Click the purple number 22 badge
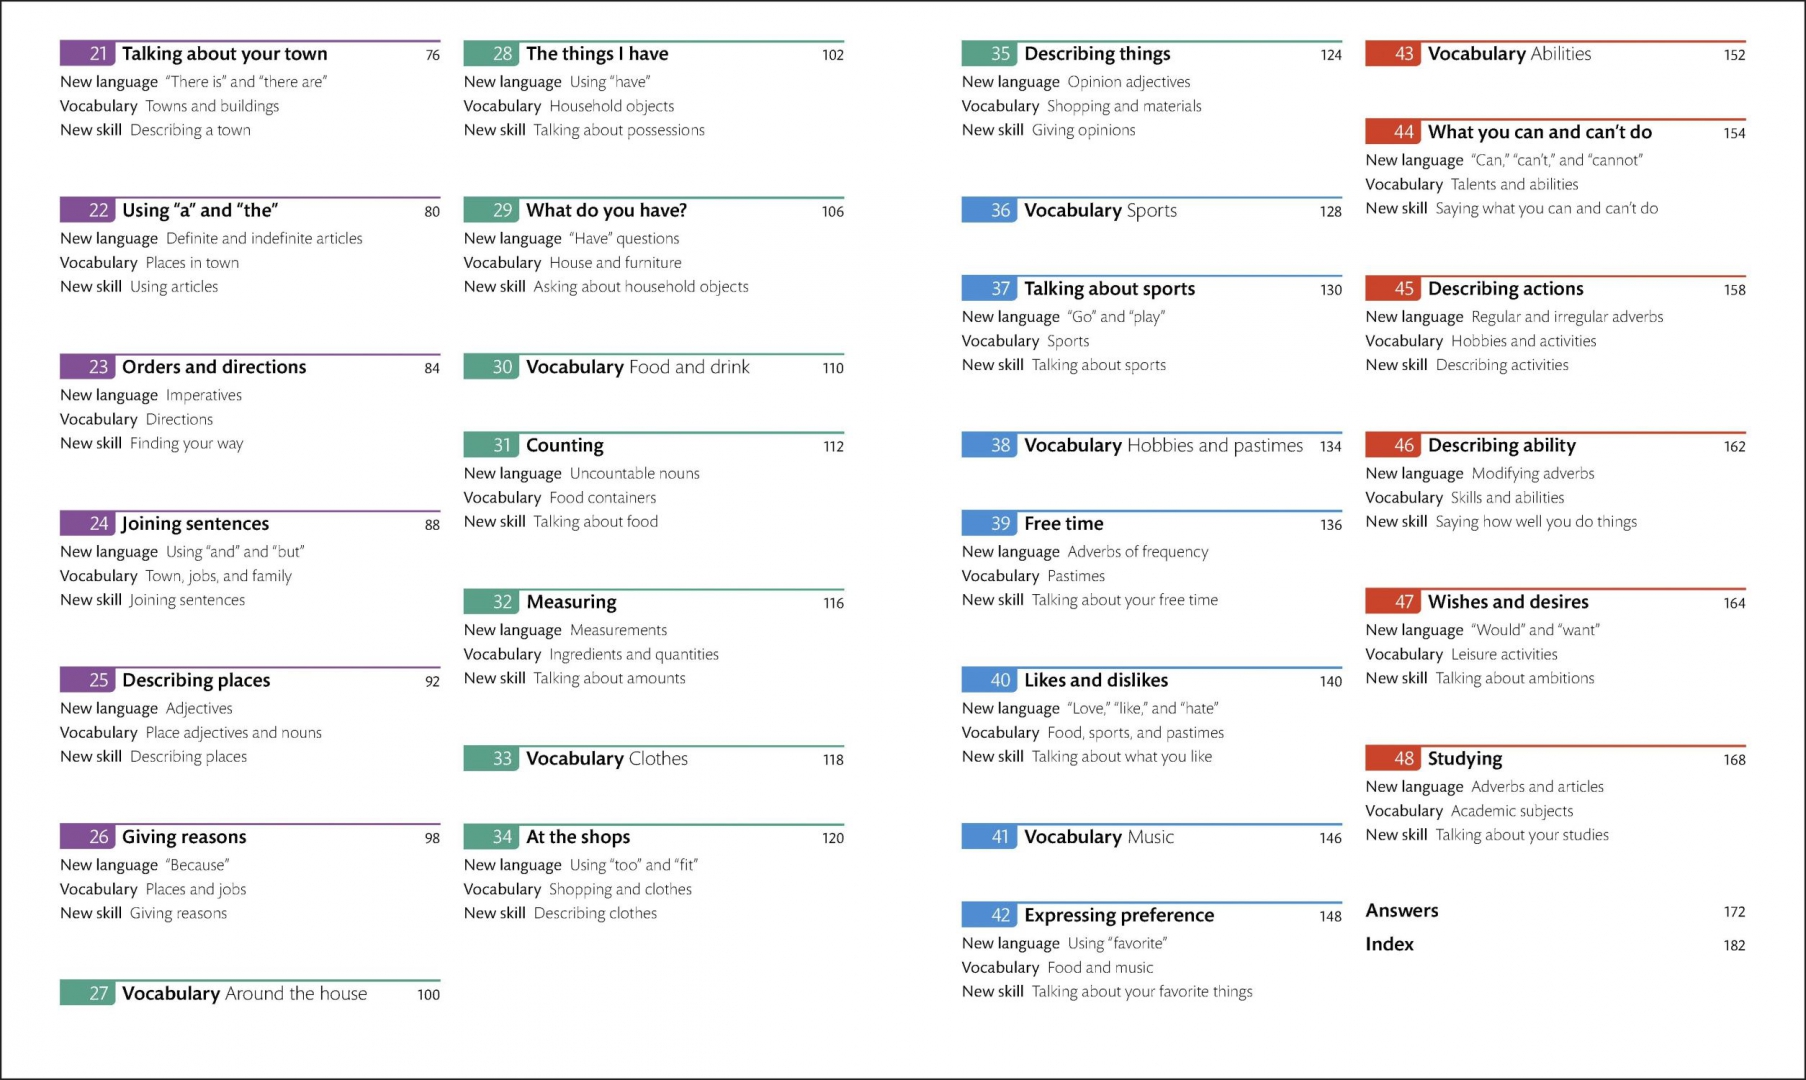This screenshot has width=1806, height=1080. pos(98,211)
